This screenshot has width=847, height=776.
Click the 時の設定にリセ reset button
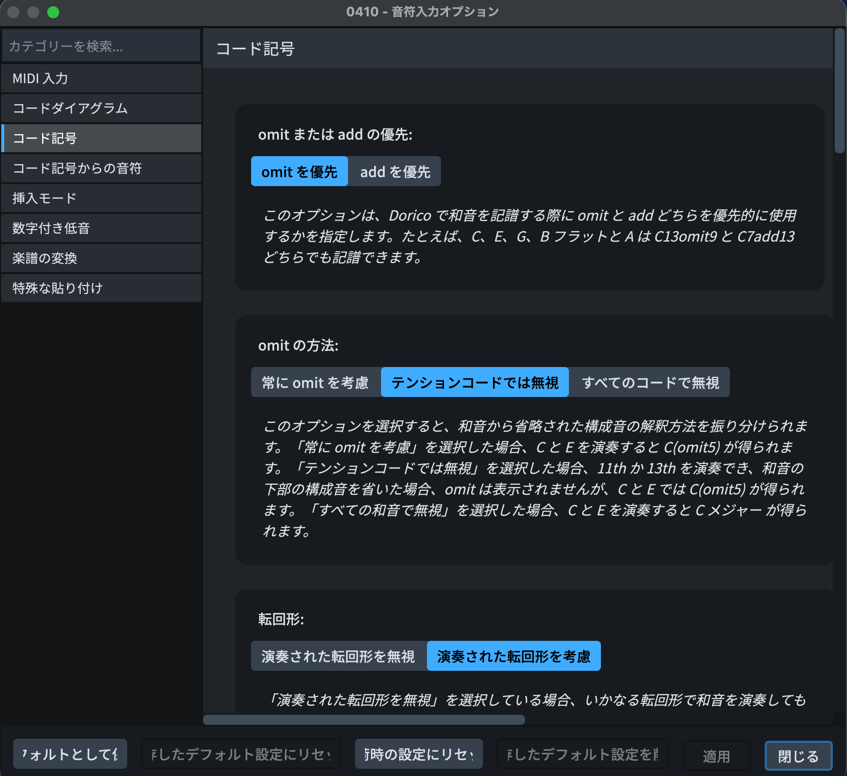(419, 754)
